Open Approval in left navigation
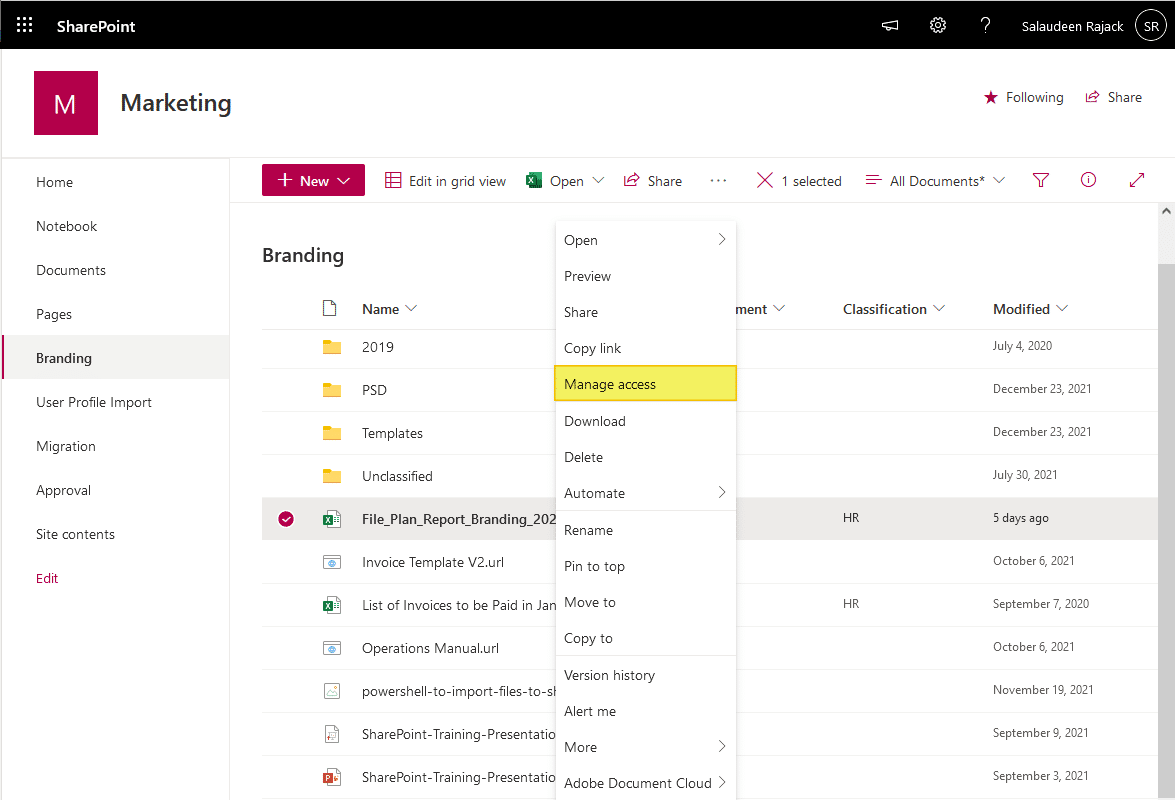The width and height of the screenshot is (1175, 800). point(64,491)
